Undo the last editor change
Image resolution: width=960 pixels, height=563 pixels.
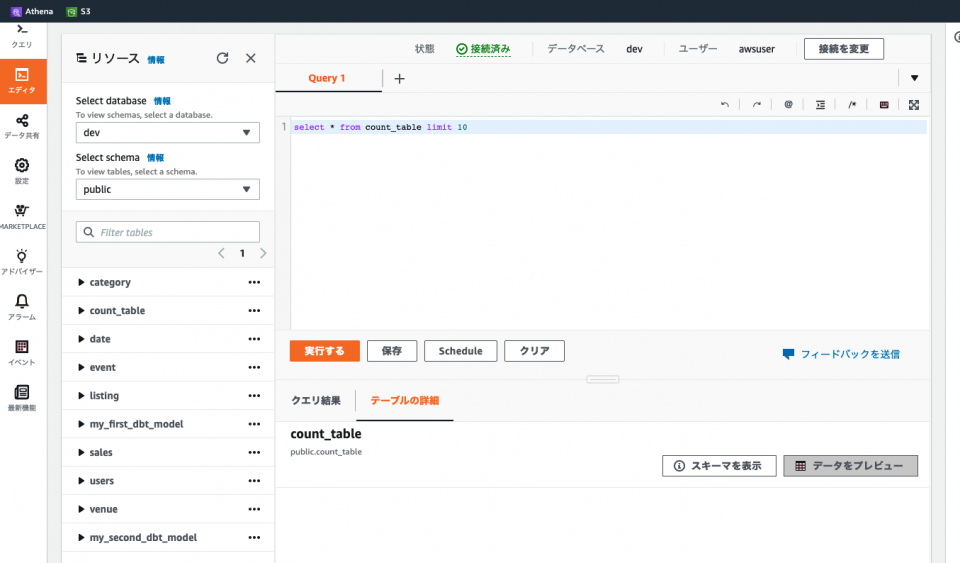(x=725, y=105)
